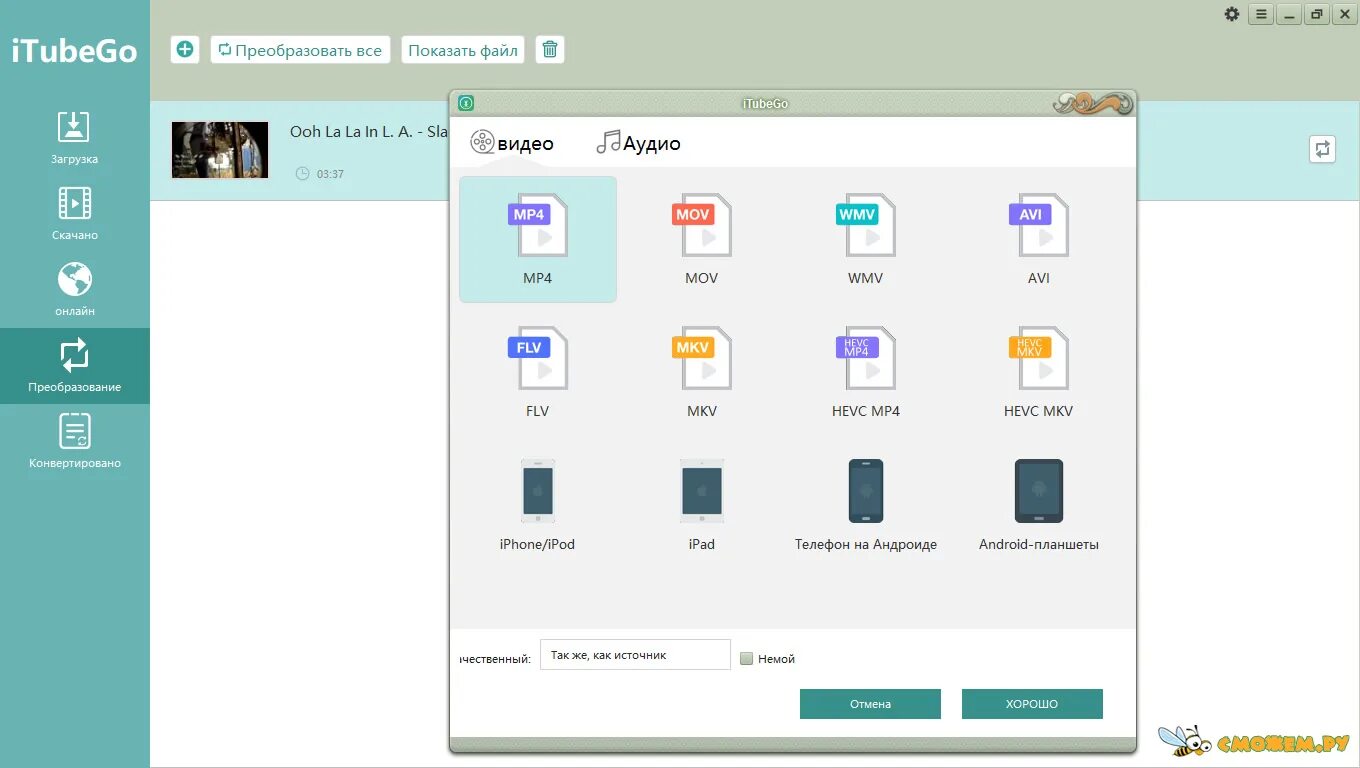Switch to the видео tab

[x=512, y=142]
